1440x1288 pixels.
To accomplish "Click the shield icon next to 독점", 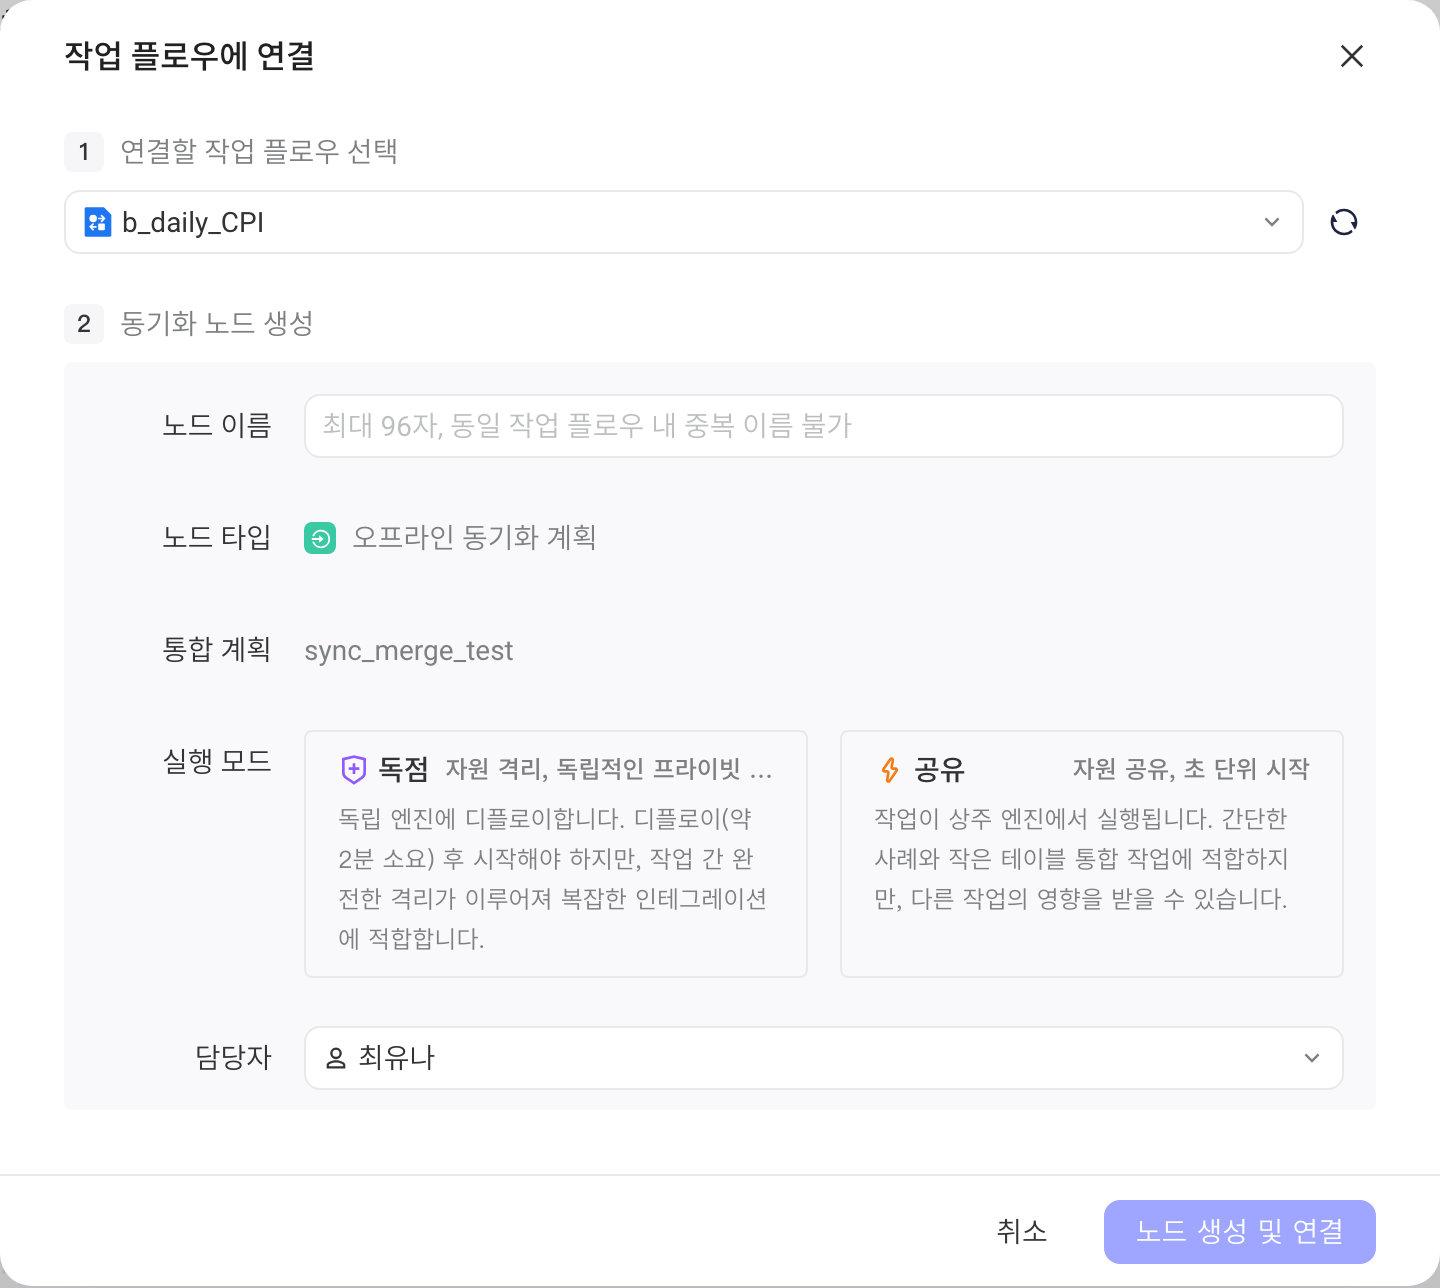I will pos(354,769).
